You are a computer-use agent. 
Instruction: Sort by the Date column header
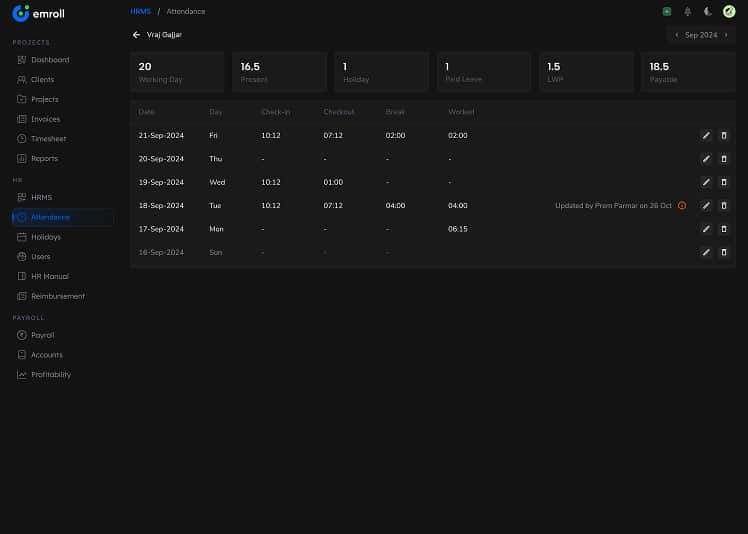(147, 112)
